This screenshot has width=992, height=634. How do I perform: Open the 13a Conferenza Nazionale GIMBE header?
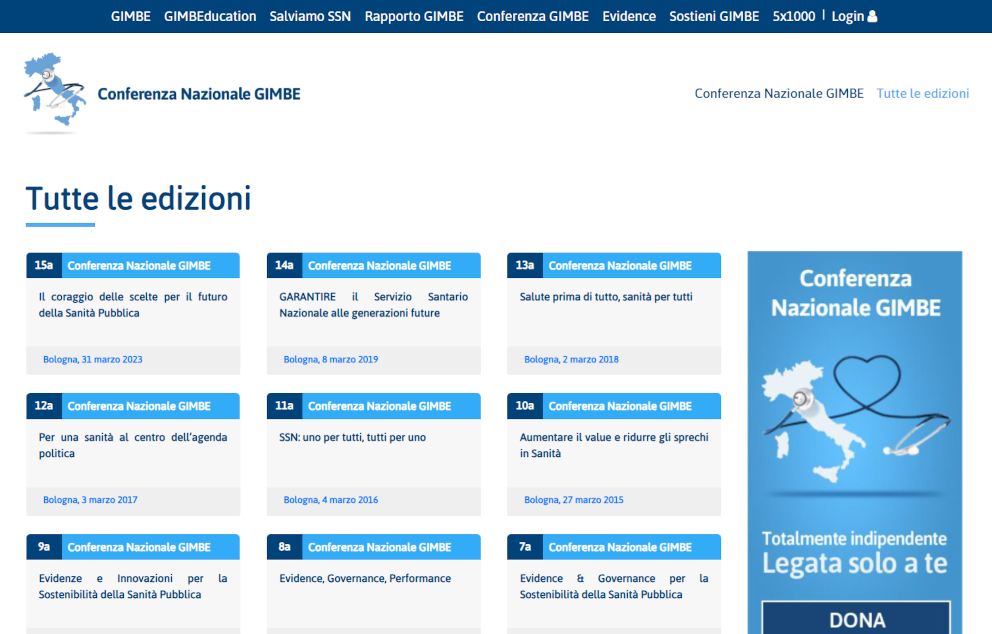click(614, 266)
